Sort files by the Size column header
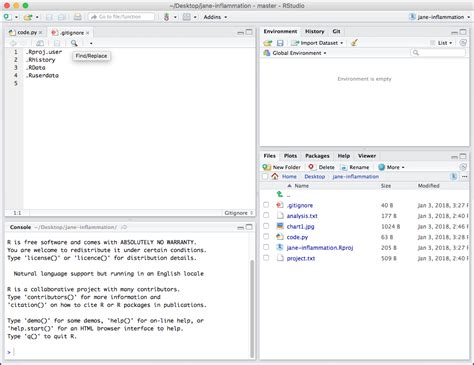Viewport: 474px width, 365px height. pos(386,186)
